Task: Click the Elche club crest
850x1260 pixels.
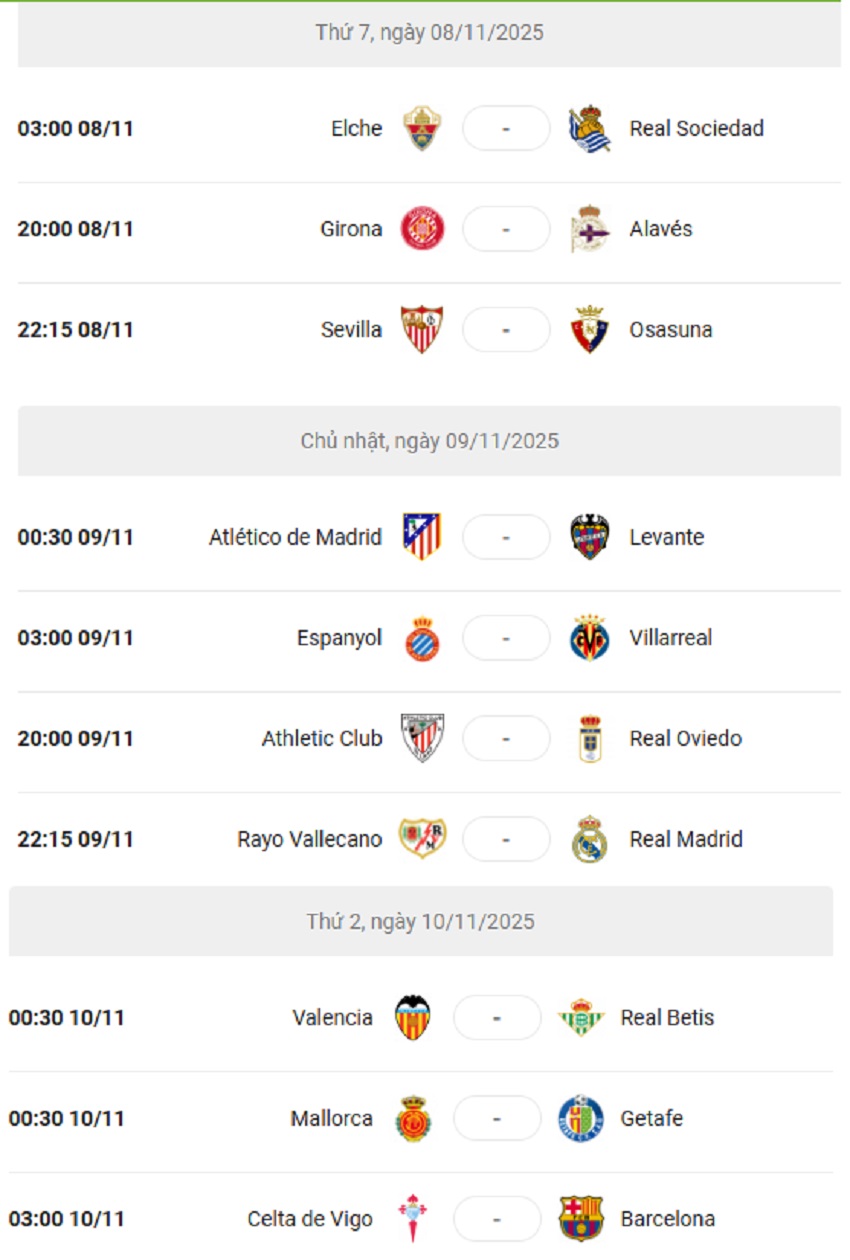Action: [422, 129]
